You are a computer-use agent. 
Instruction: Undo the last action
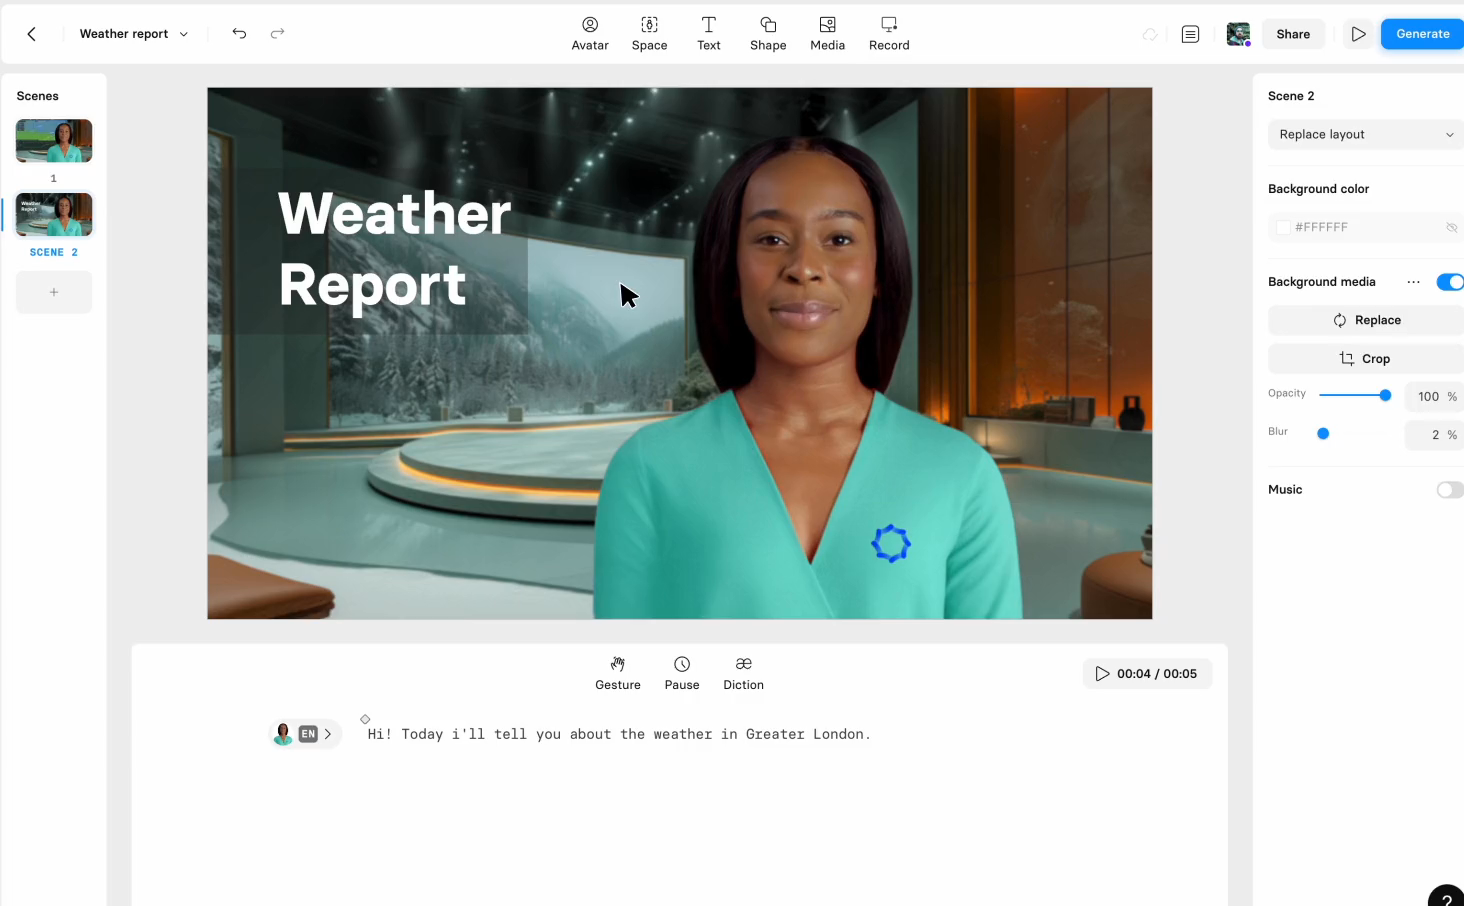(239, 33)
